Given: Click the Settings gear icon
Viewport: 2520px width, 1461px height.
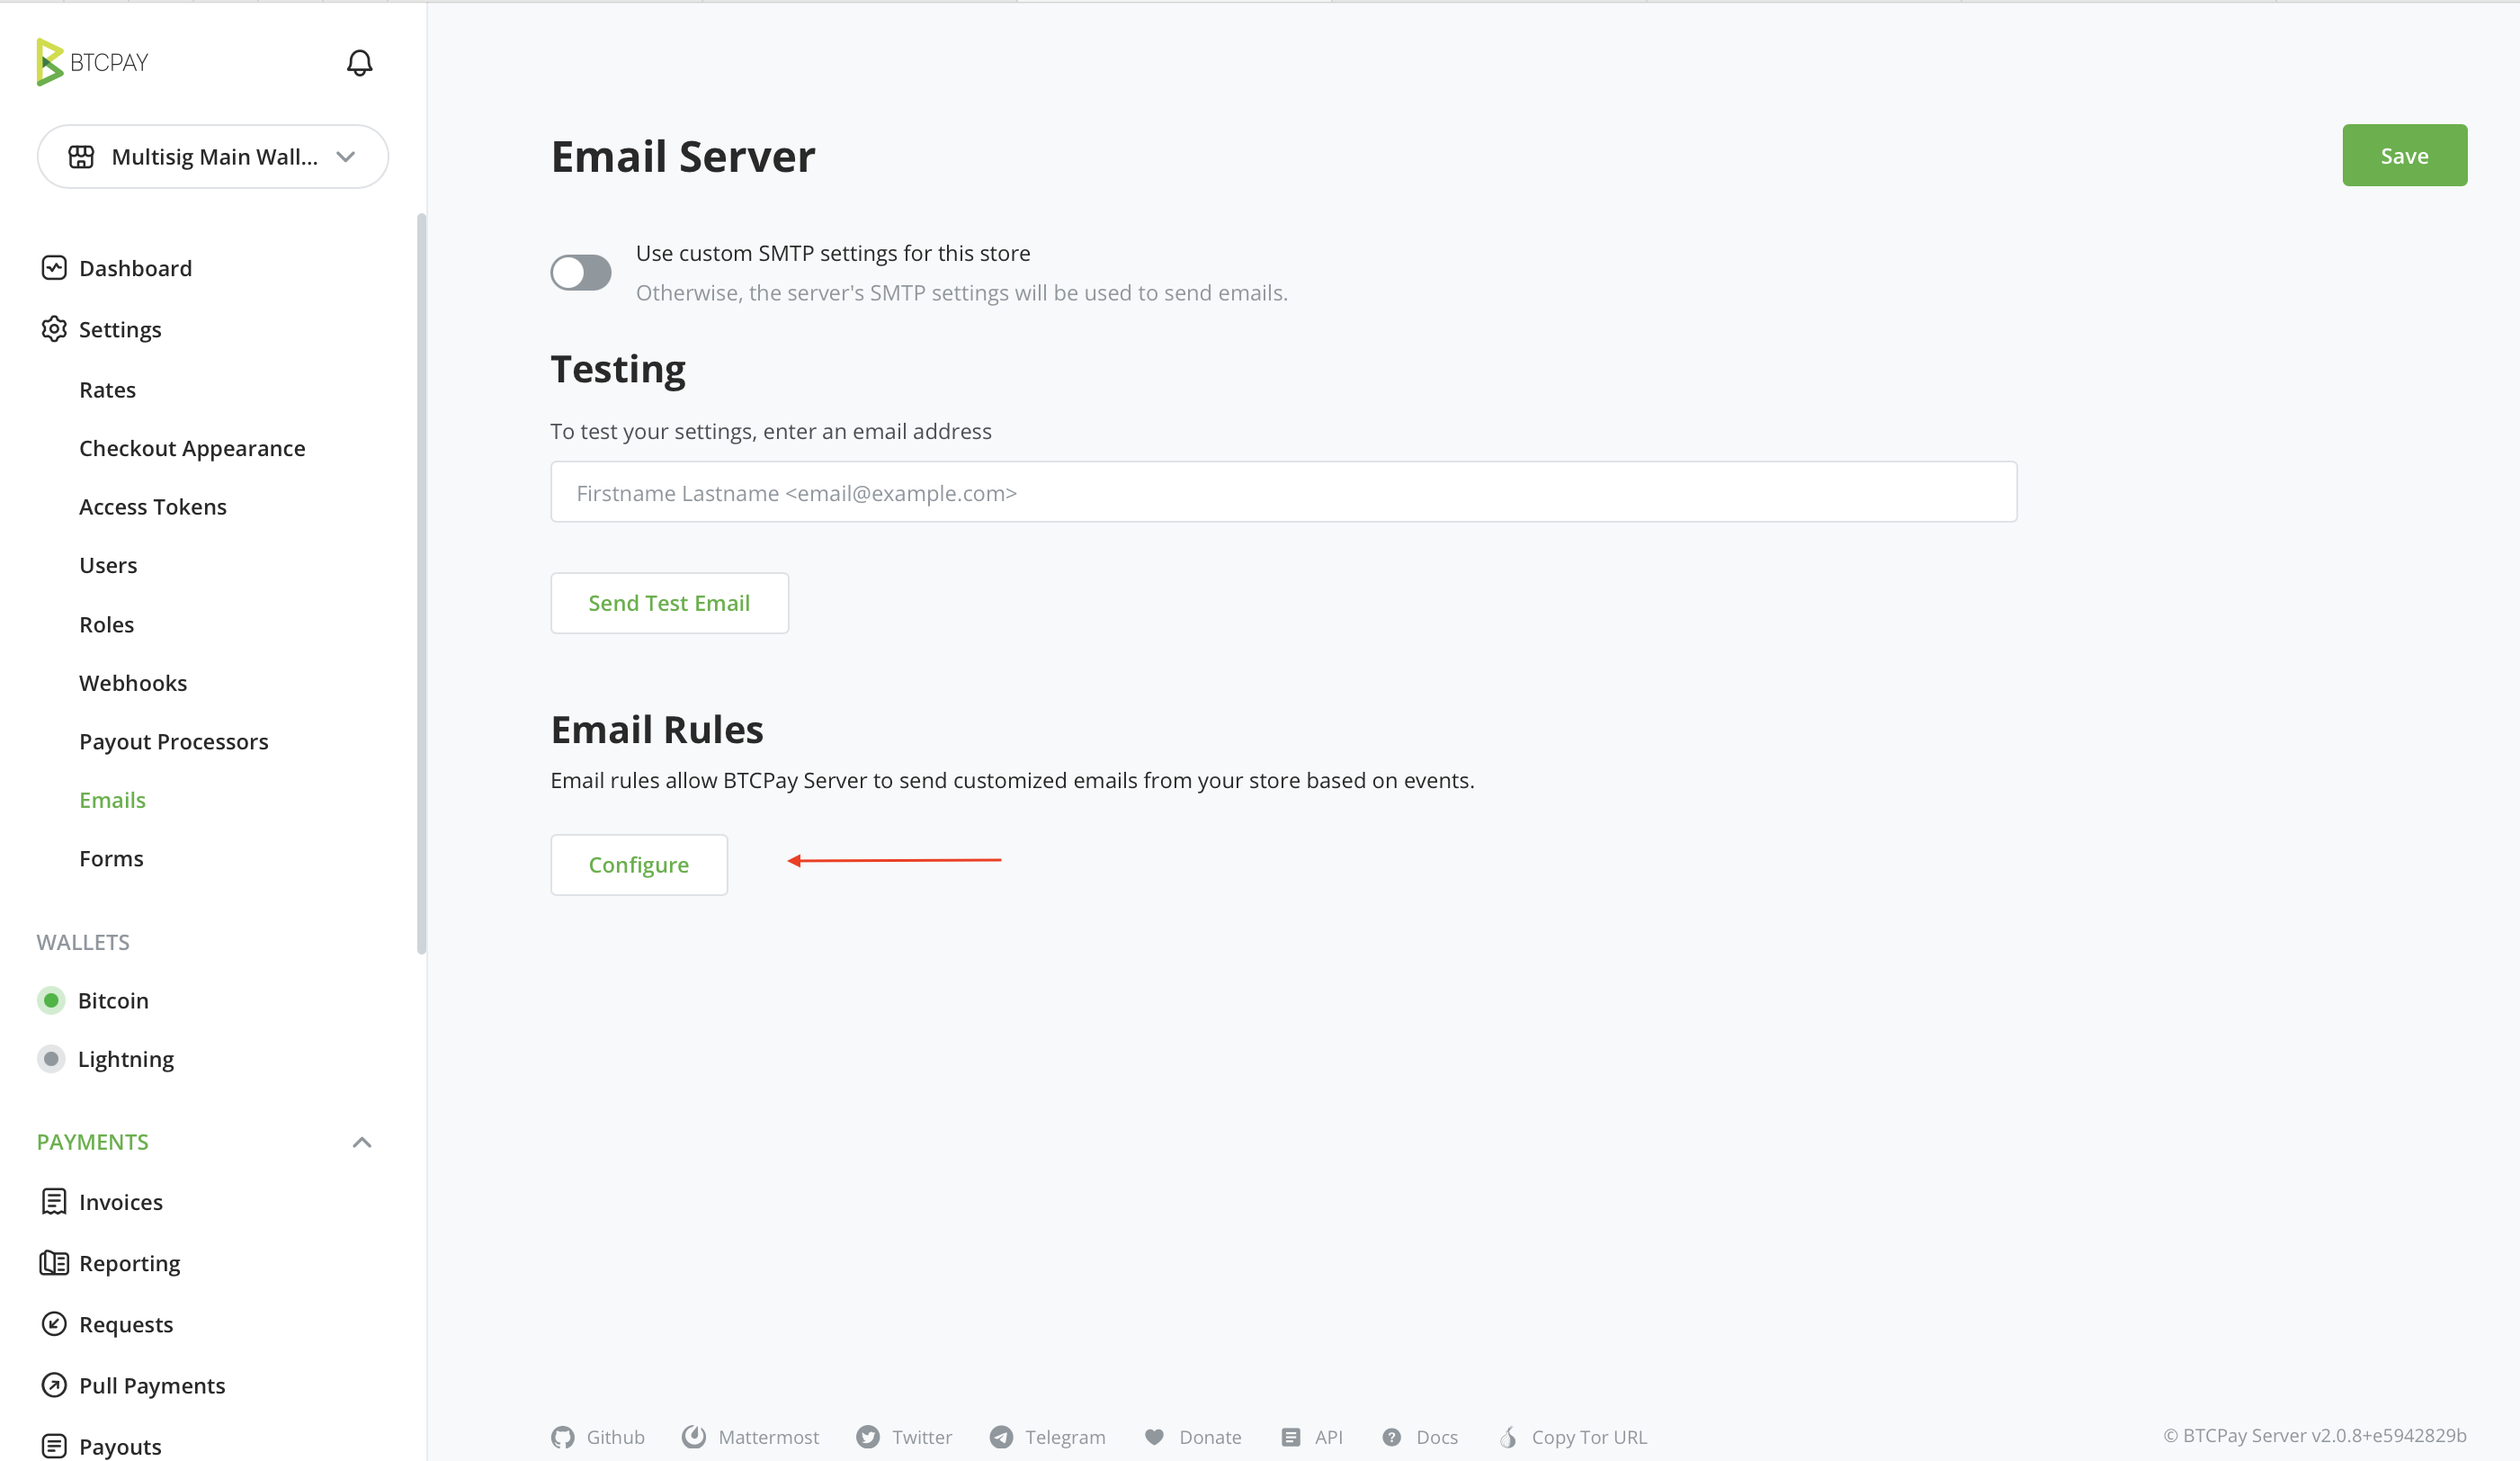Looking at the screenshot, I should pos(54,329).
